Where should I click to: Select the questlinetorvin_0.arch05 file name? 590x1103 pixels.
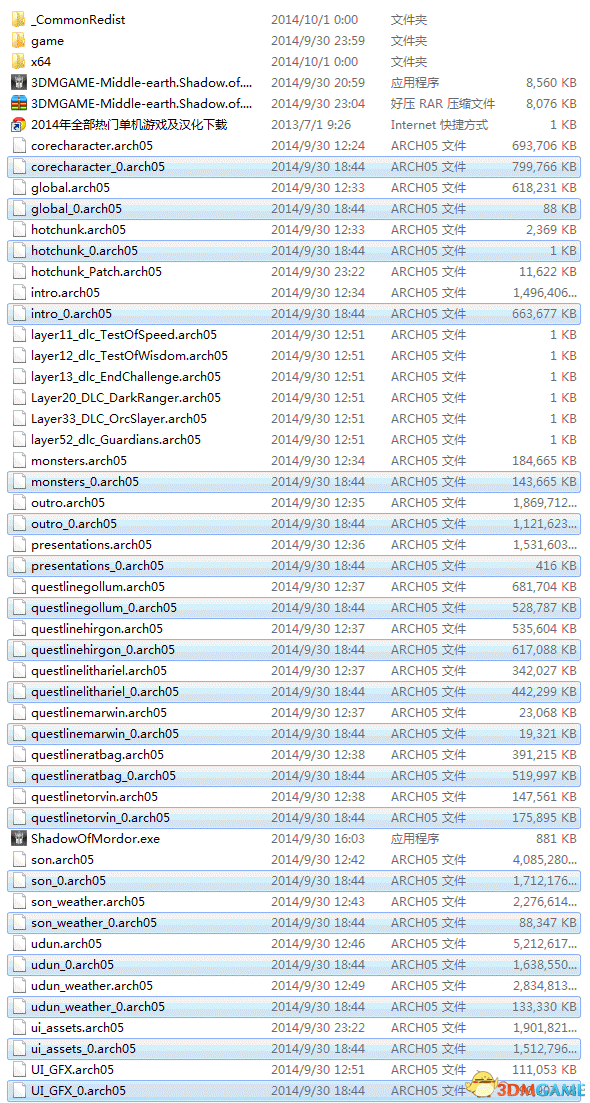101,818
